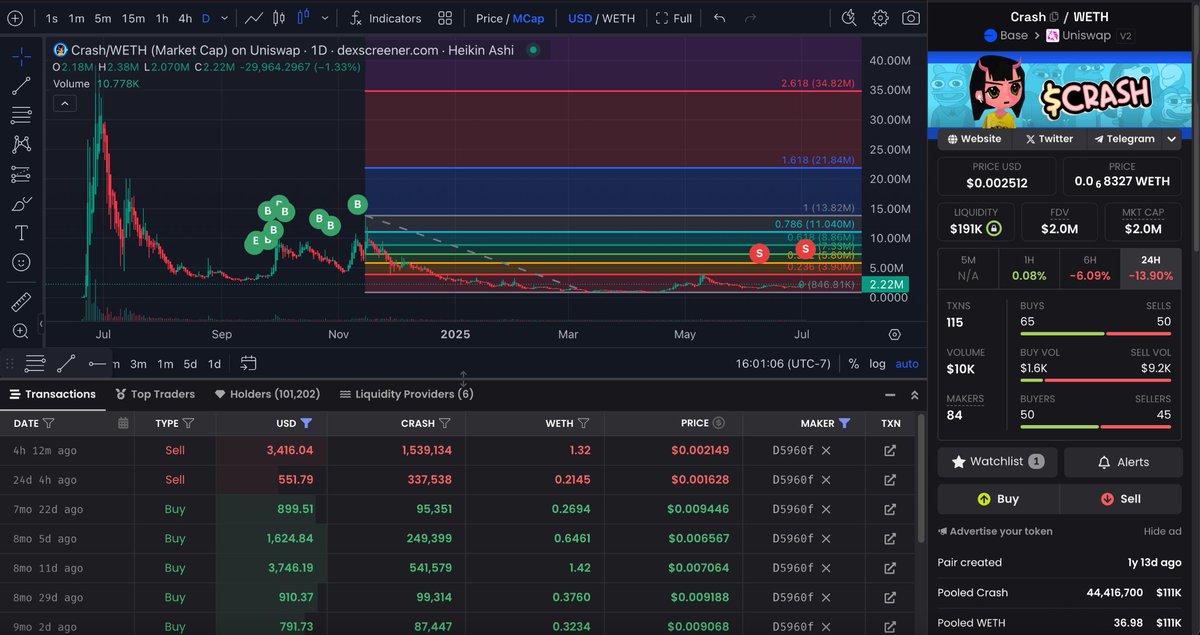Click the red Sell button
Viewport: 1200px width, 635px height.
tap(1121, 498)
